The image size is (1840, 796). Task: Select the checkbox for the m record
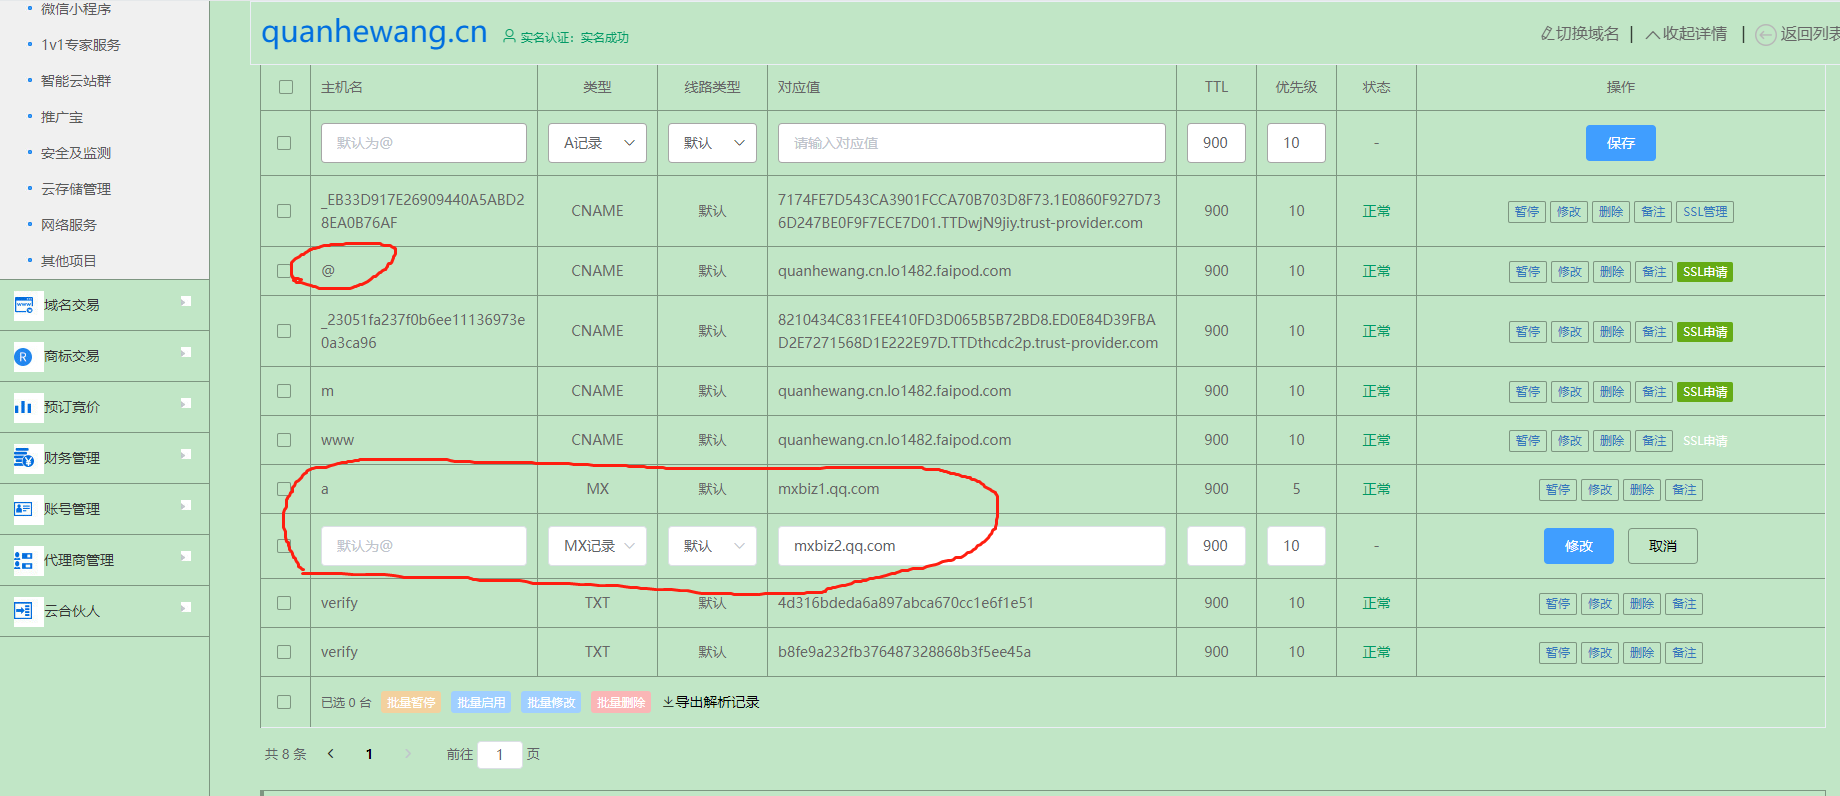click(x=284, y=391)
